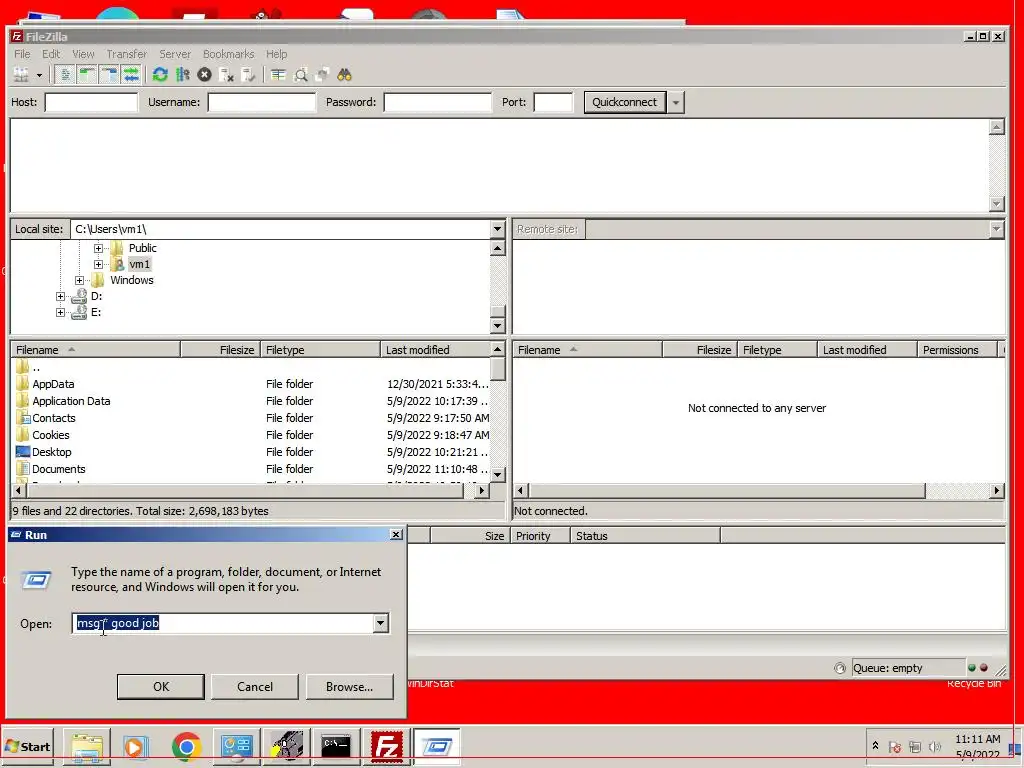Open the Site Manager dropdown arrow
Image resolution: width=1024 pixels, height=768 pixels.
click(x=39, y=75)
